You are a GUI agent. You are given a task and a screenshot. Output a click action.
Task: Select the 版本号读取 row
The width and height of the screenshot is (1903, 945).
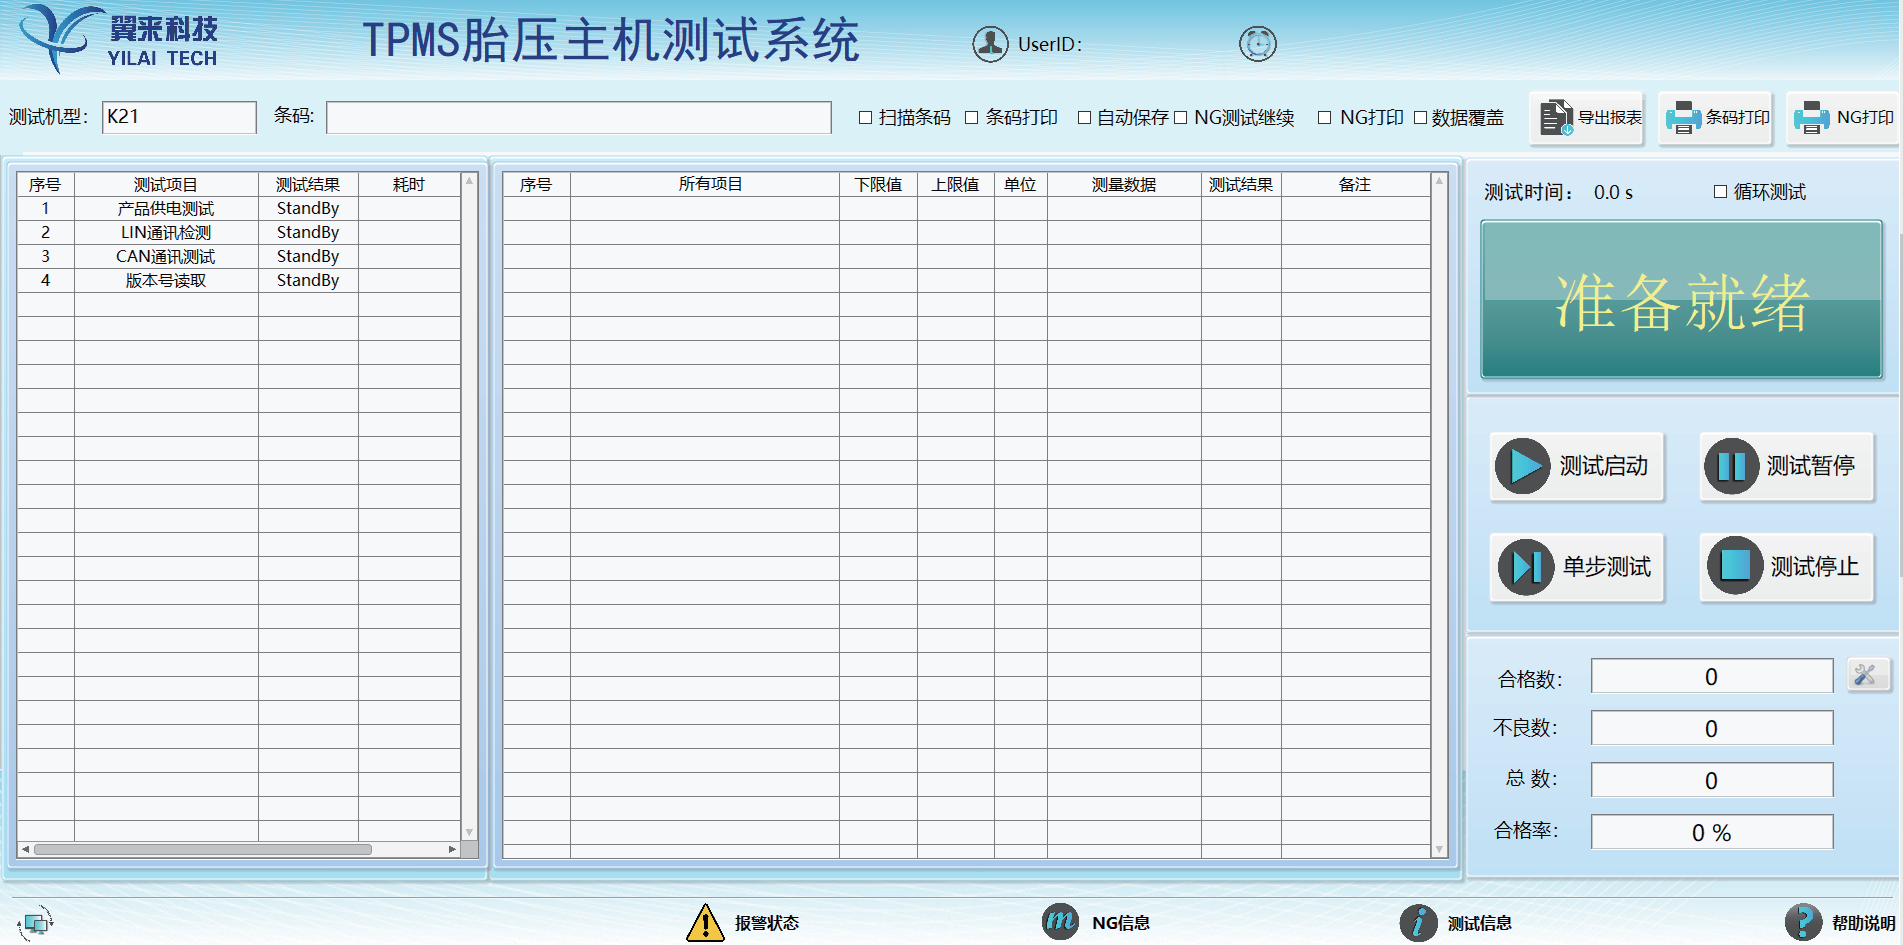pos(238,280)
